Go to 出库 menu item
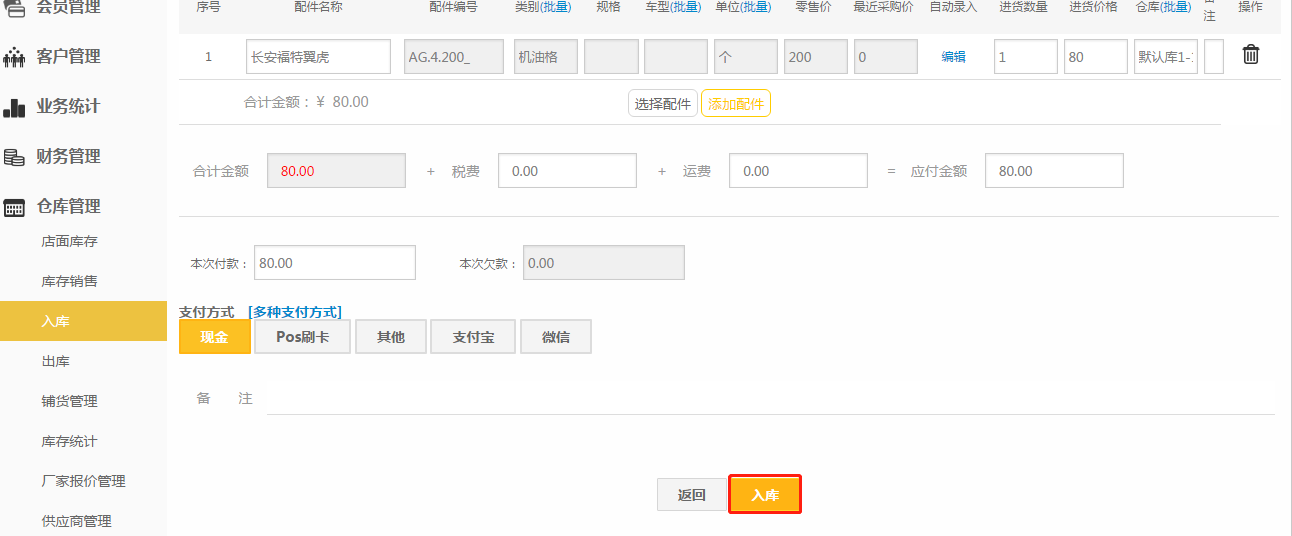The width and height of the screenshot is (1292, 536). point(56,361)
